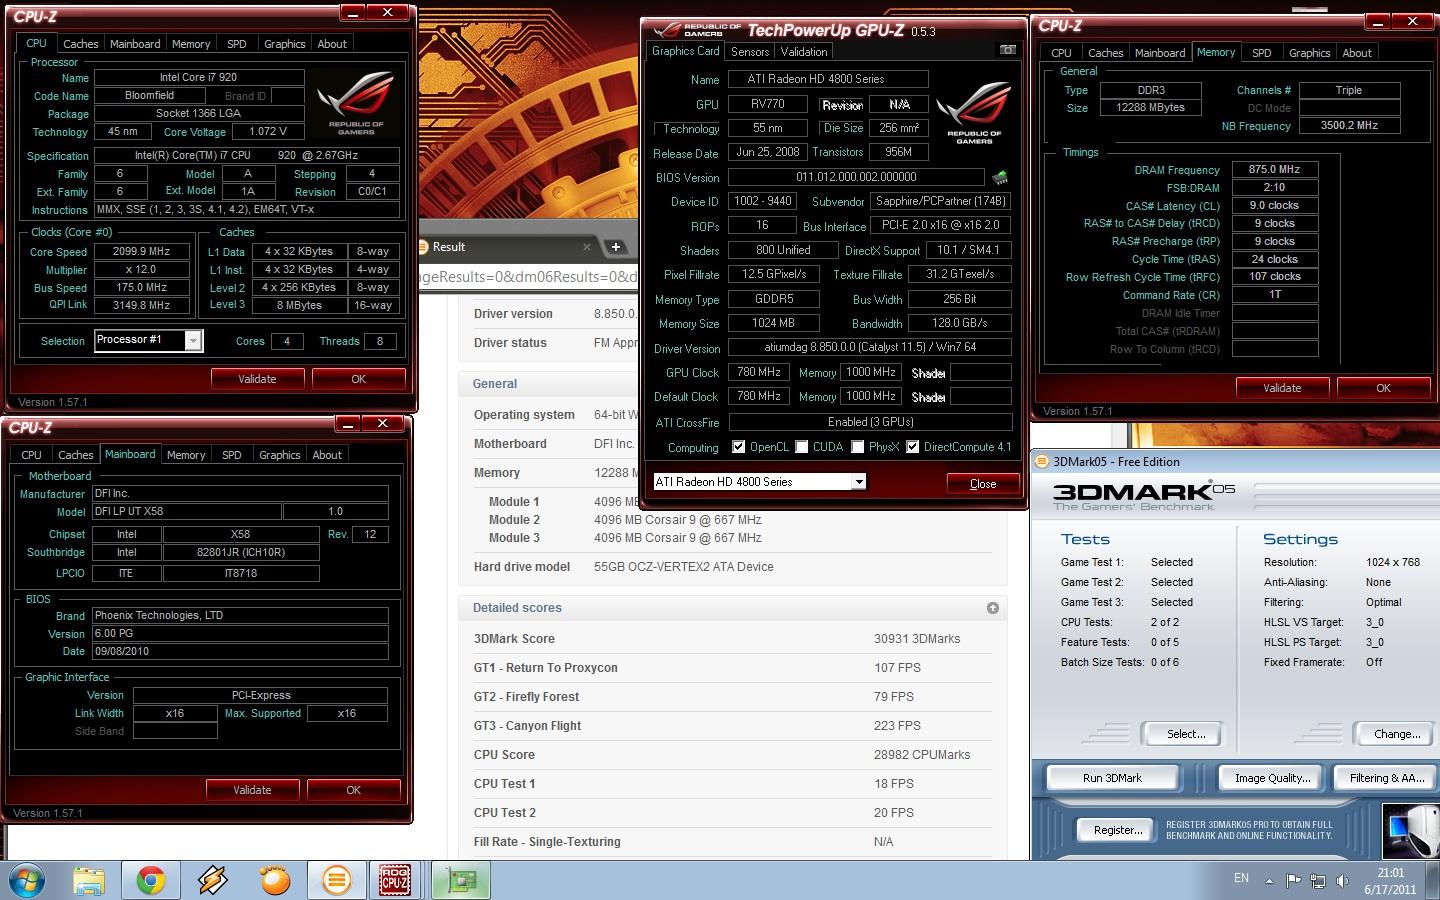Click the ROG logo in GPU-Z
The height and width of the screenshot is (900, 1440).
[x=974, y=114]
